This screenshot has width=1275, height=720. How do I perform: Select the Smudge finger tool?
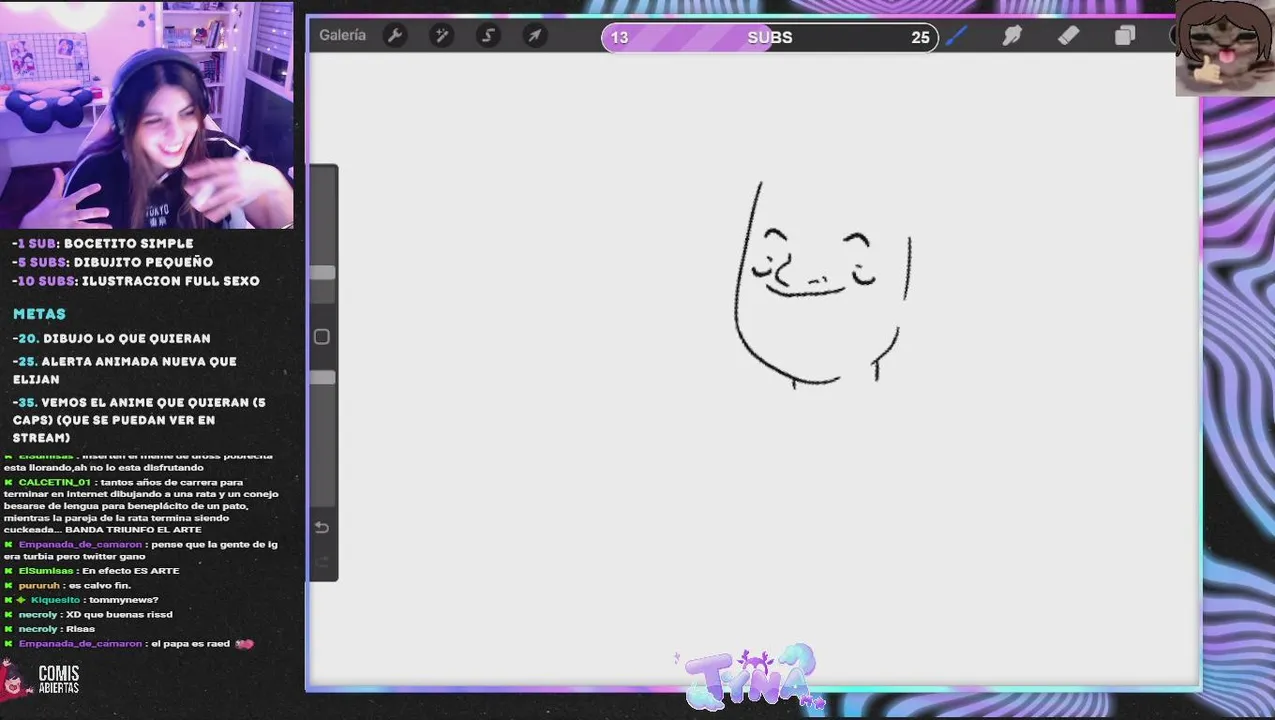[1012, 36]
